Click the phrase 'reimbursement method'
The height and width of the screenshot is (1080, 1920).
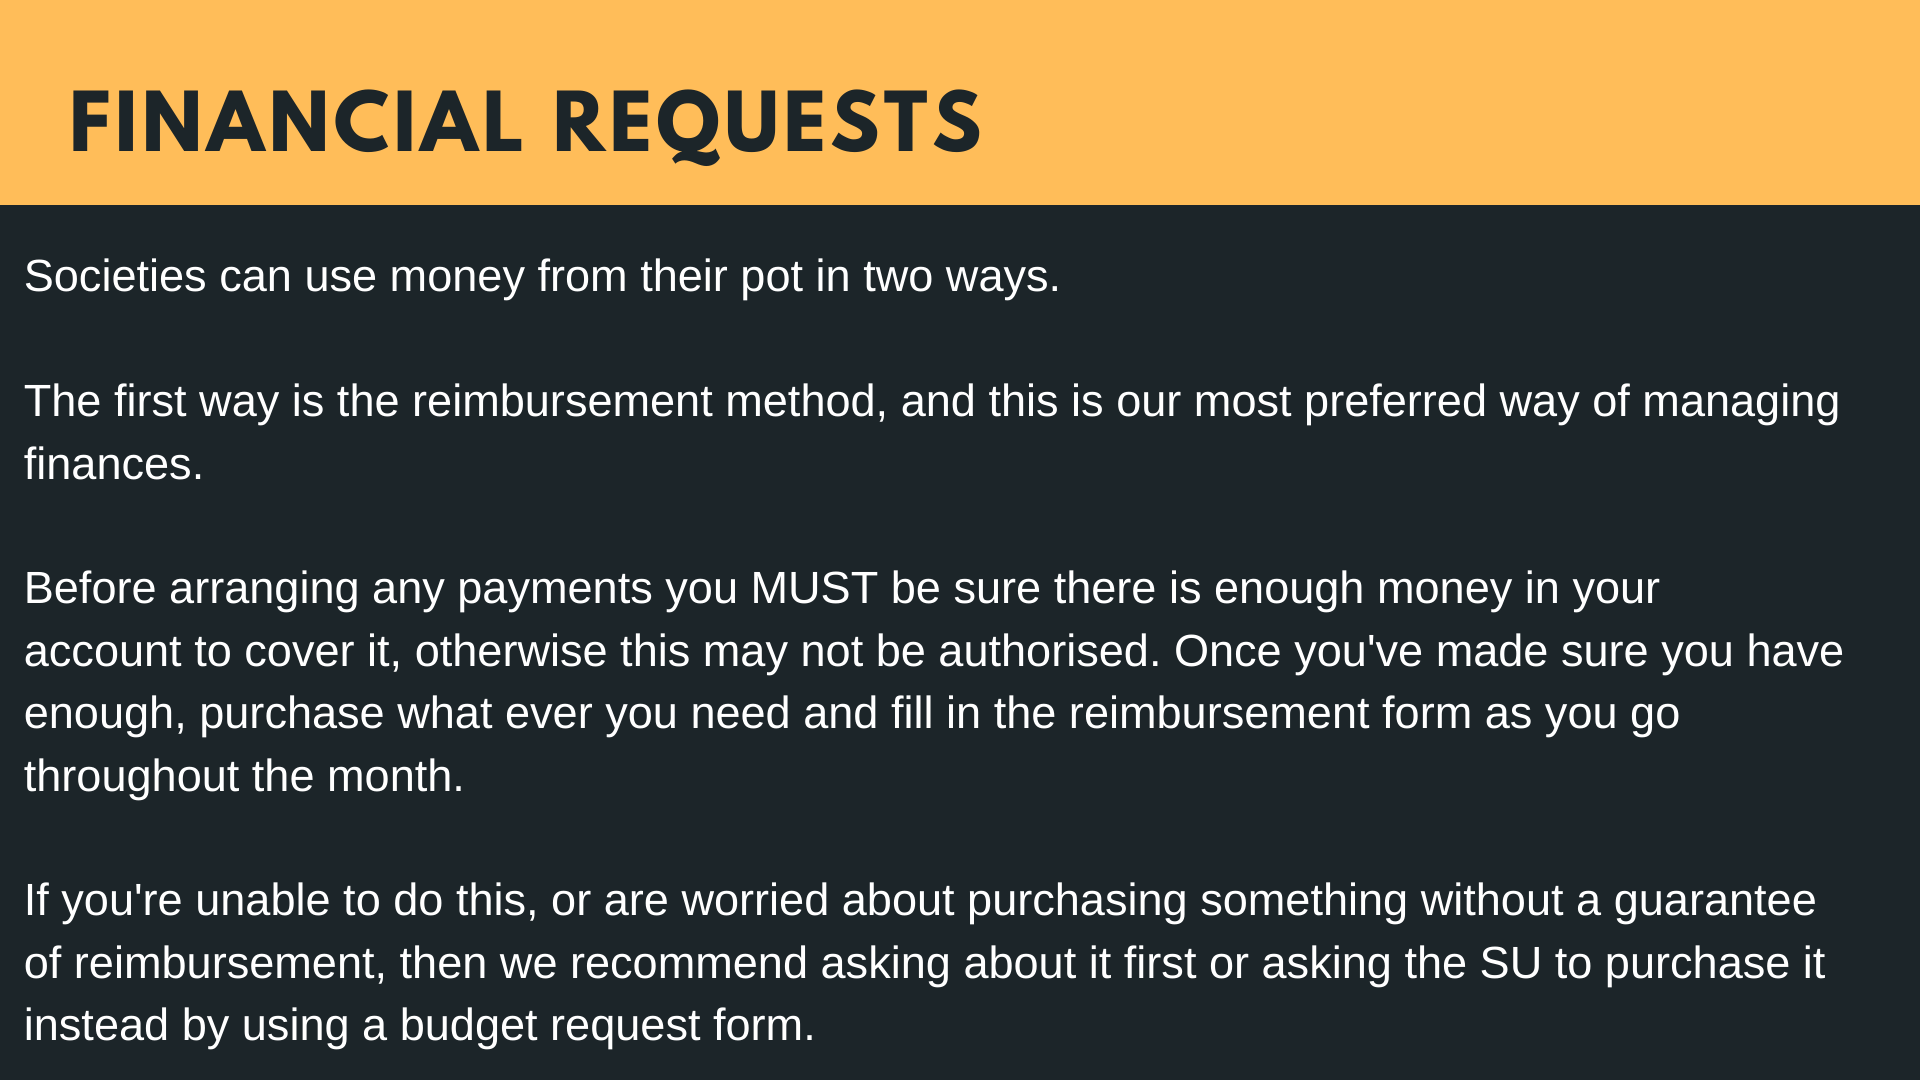coord(644,401)
